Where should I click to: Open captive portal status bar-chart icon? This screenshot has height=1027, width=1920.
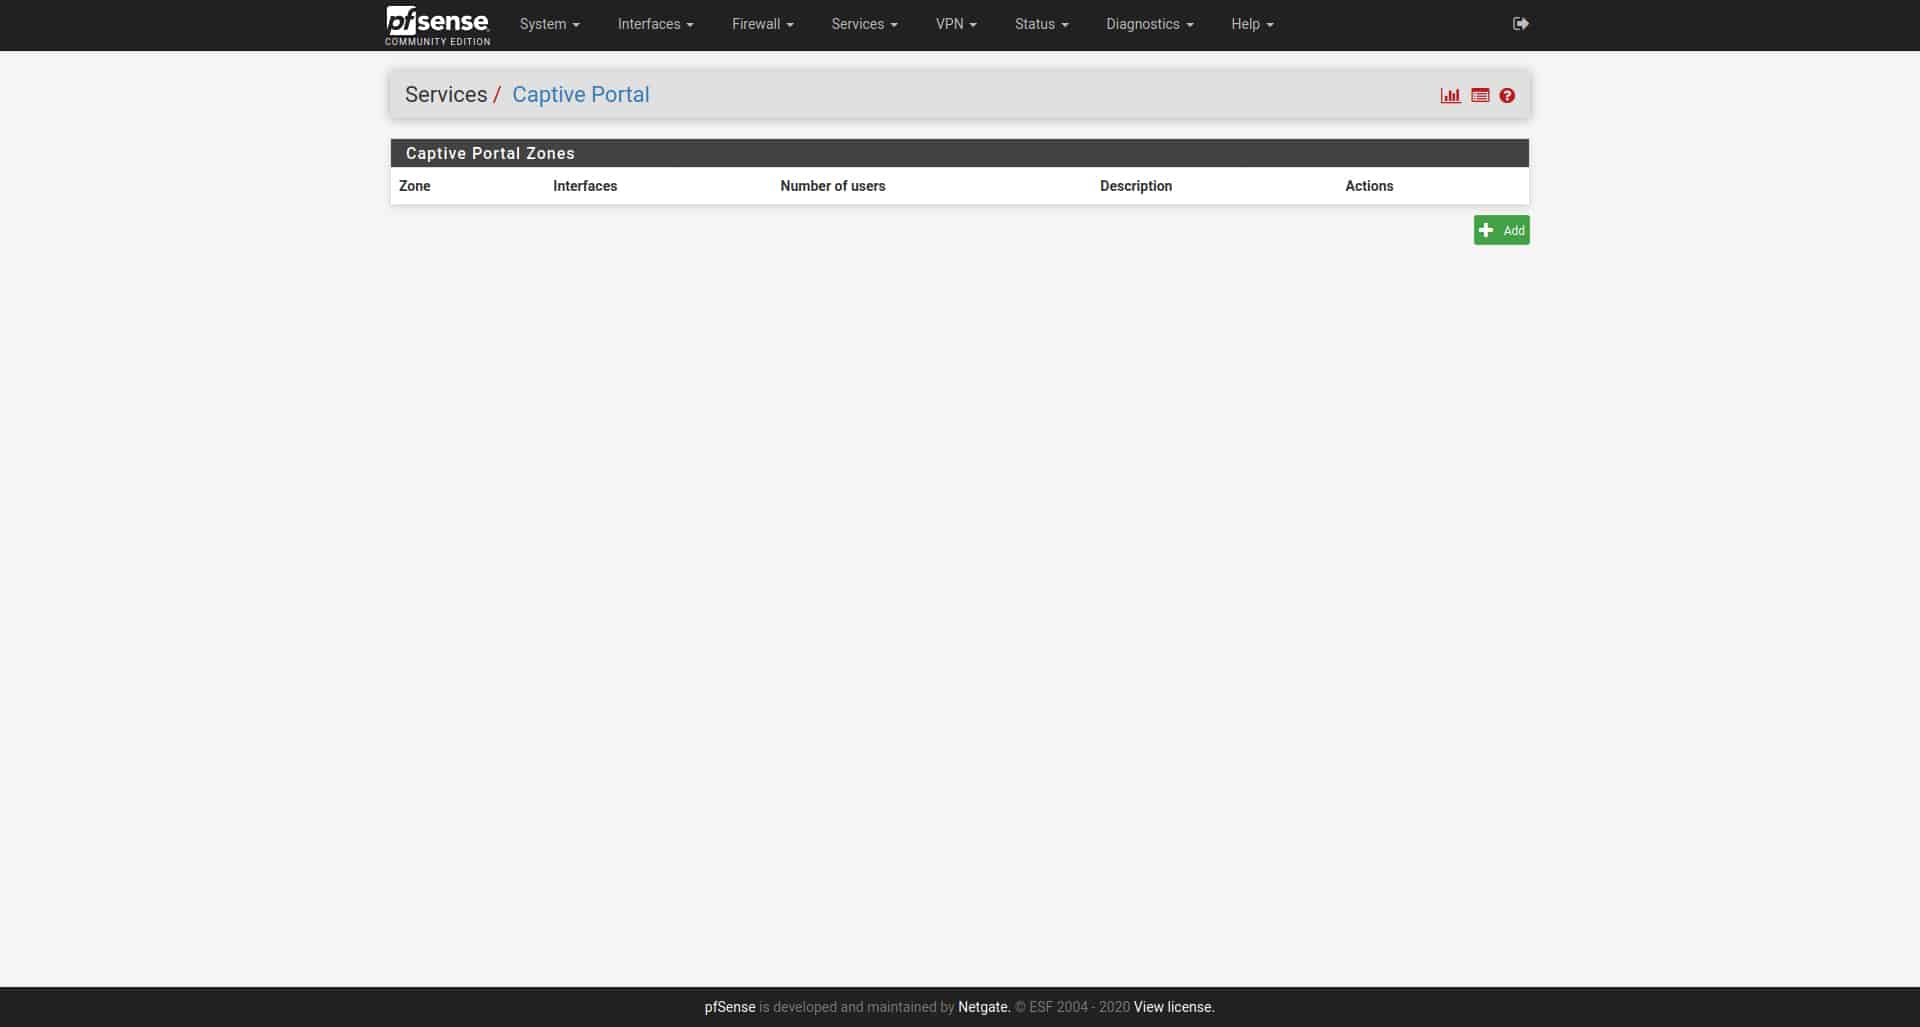(x=1450, y=96)
